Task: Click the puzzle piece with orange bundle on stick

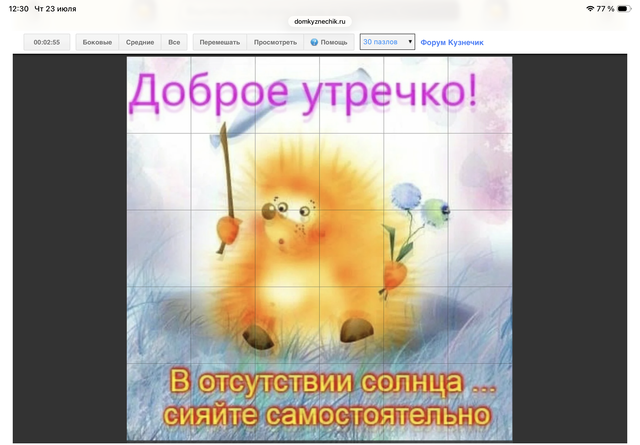Action: (223, 248)
